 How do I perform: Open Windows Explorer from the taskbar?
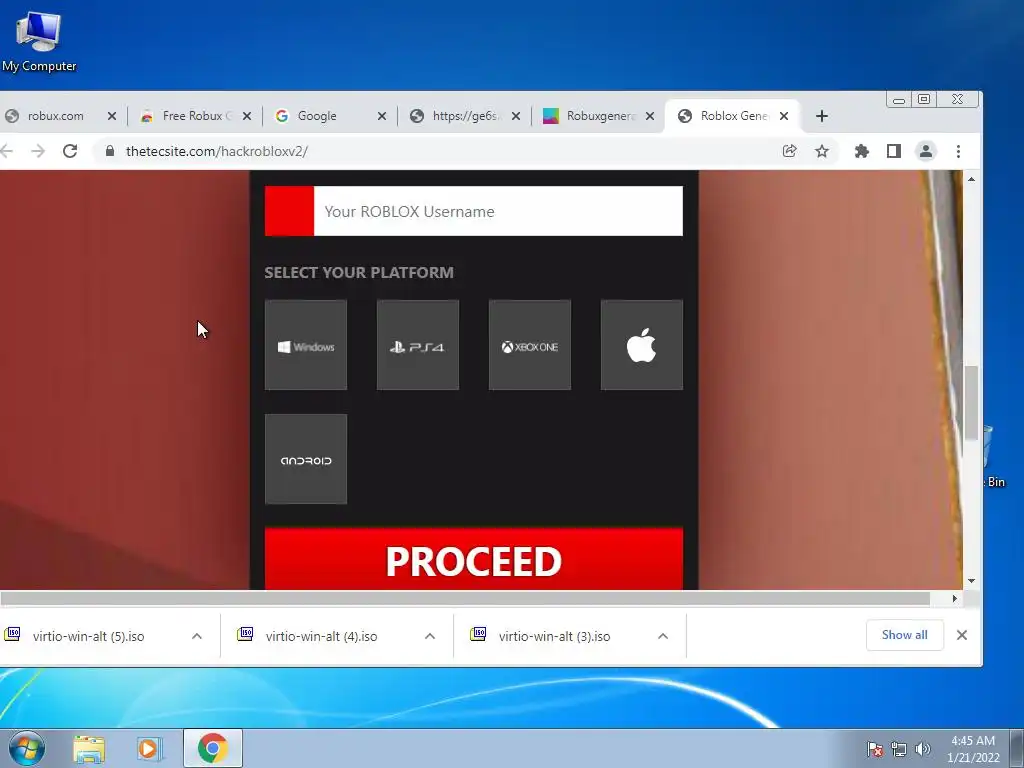[x=89, y=749]
